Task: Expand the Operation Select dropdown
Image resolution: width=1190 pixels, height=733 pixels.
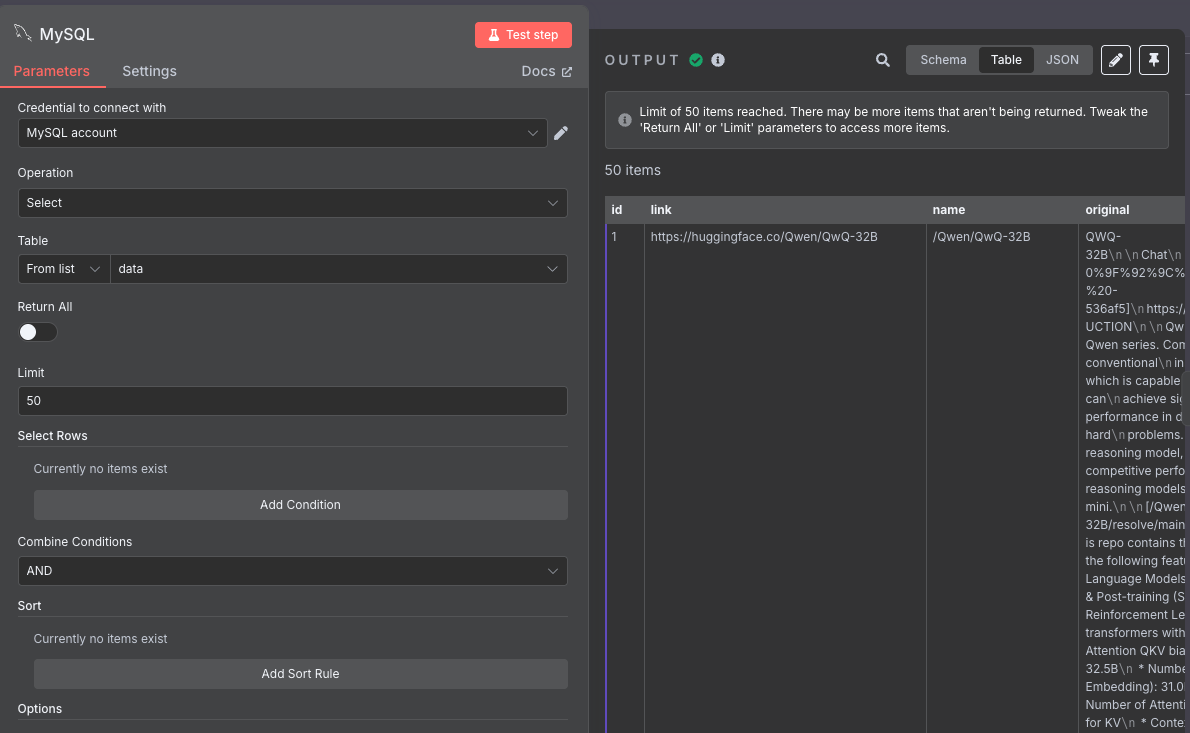Action: coord(292,203)
